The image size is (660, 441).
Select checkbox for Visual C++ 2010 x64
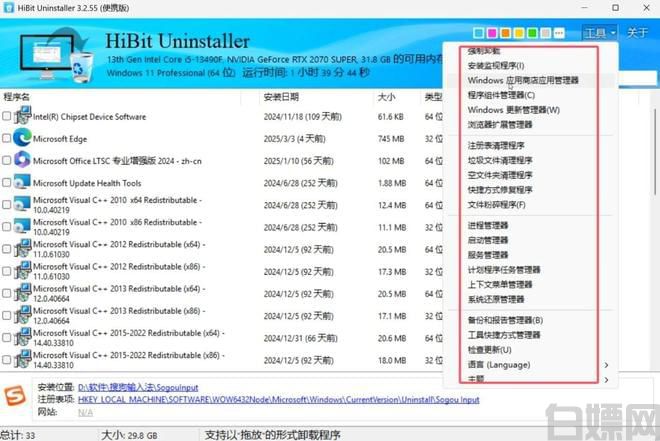(6, 205)
